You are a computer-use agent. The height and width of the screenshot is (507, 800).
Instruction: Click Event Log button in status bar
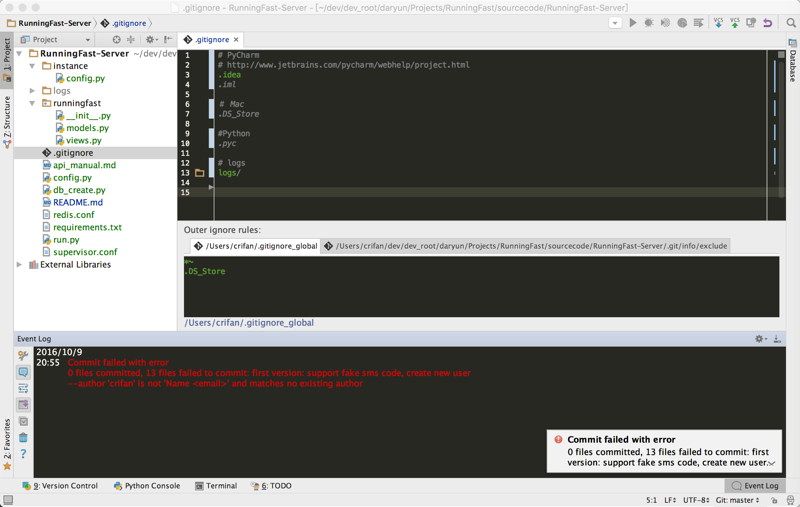755,486
